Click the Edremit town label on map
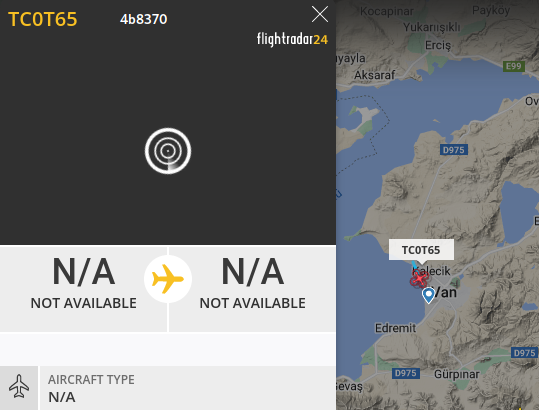 395,328
